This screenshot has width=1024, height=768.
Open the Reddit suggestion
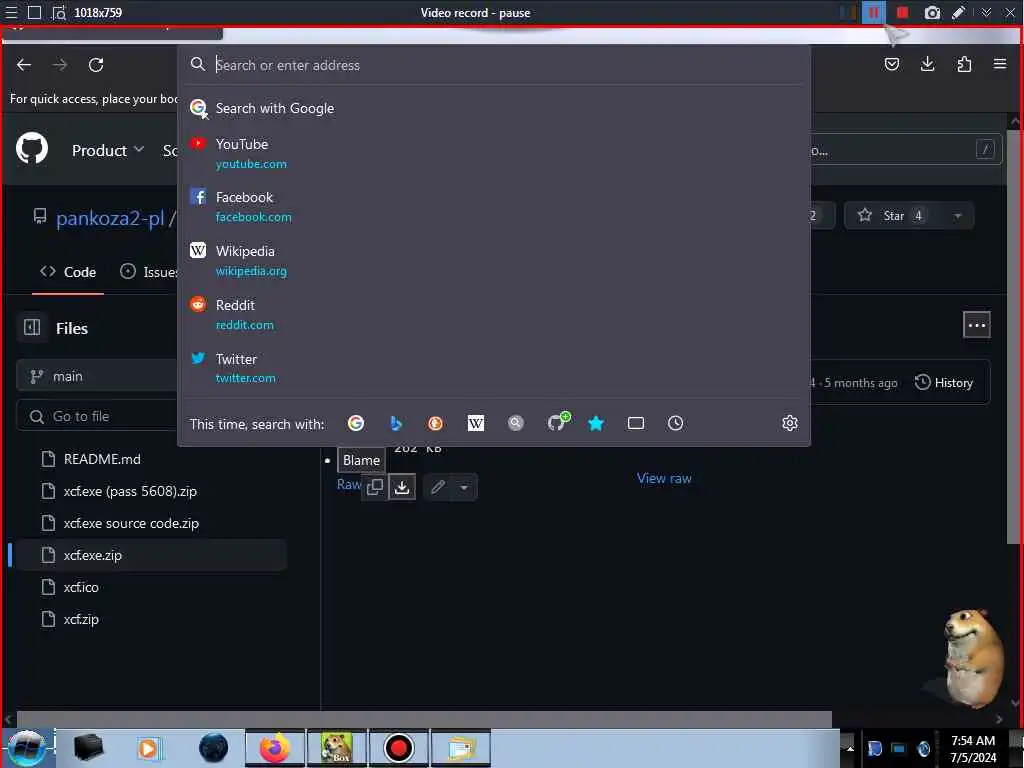click(x=494, y=314)
